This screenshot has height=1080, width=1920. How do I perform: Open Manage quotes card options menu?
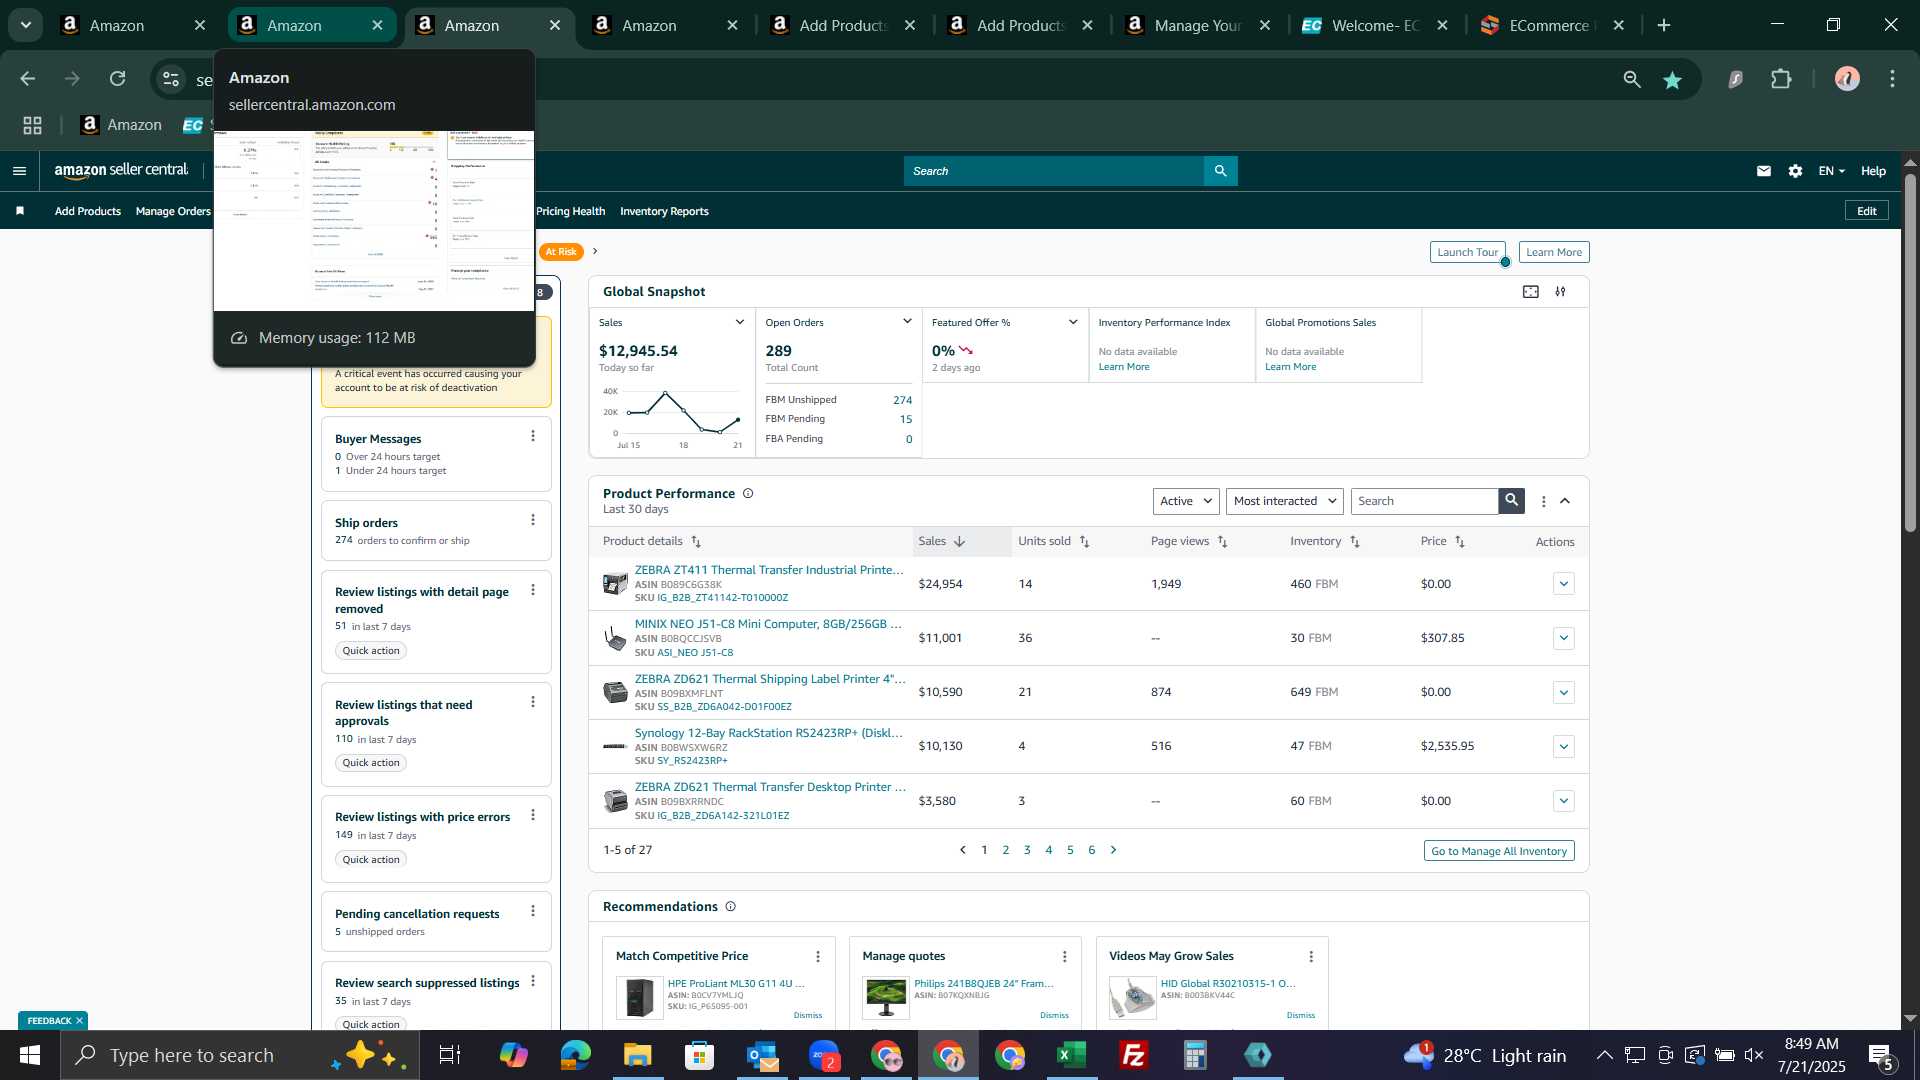1065,957
